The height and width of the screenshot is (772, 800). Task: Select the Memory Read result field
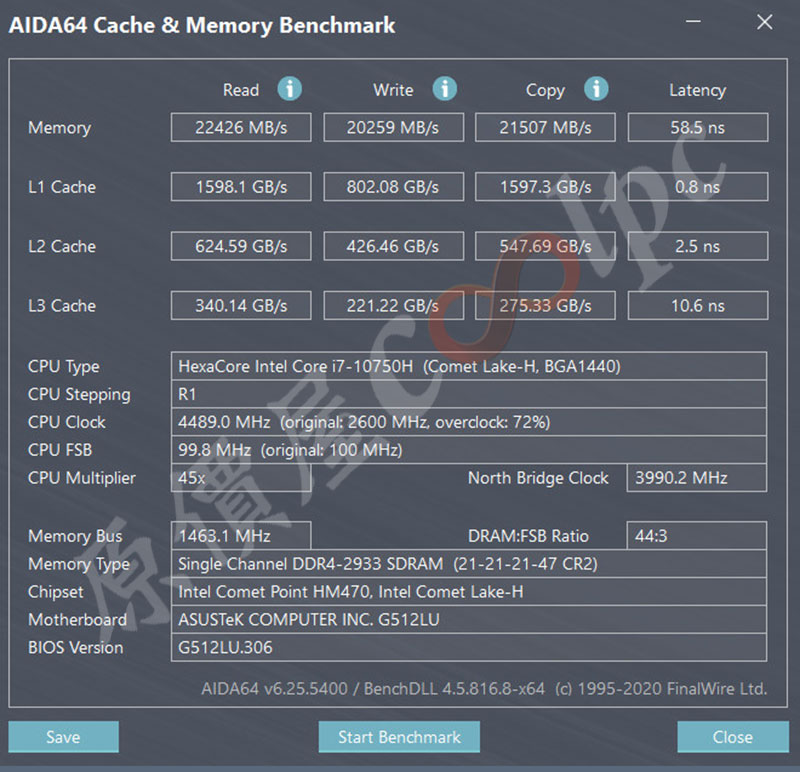[241, 128]
